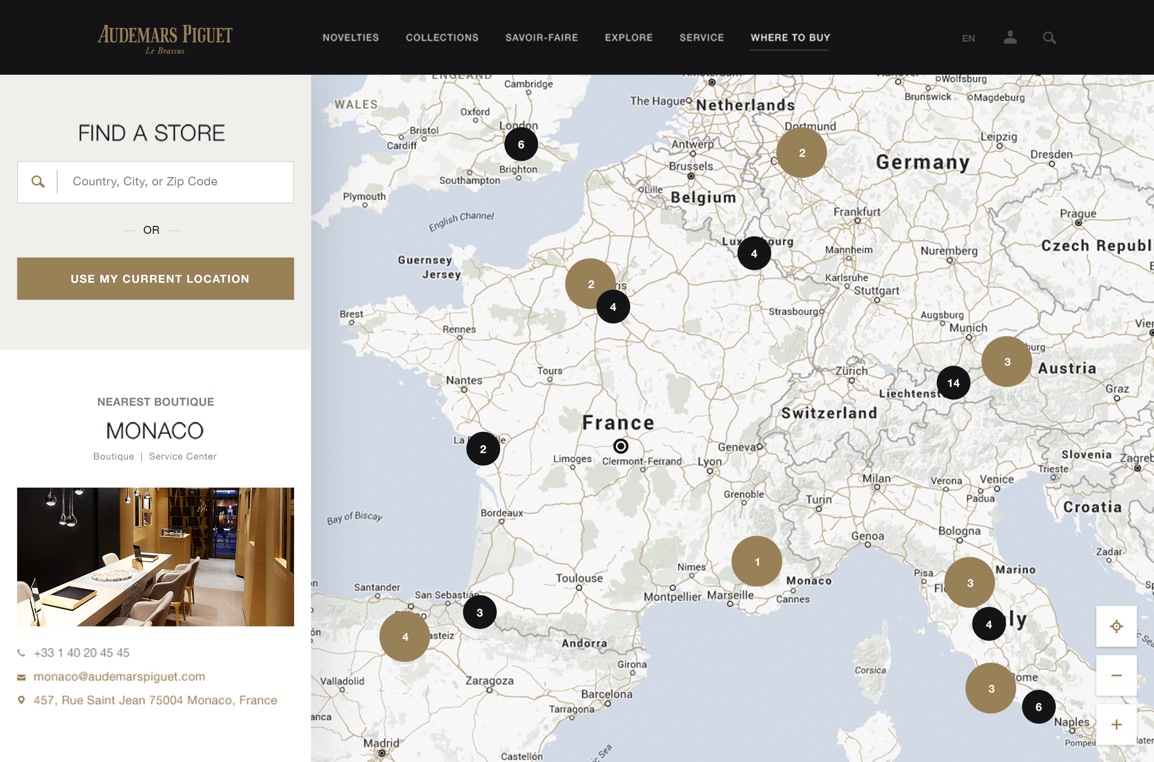
Task: Click the Service Center label
Action: (x=183, y=456)
